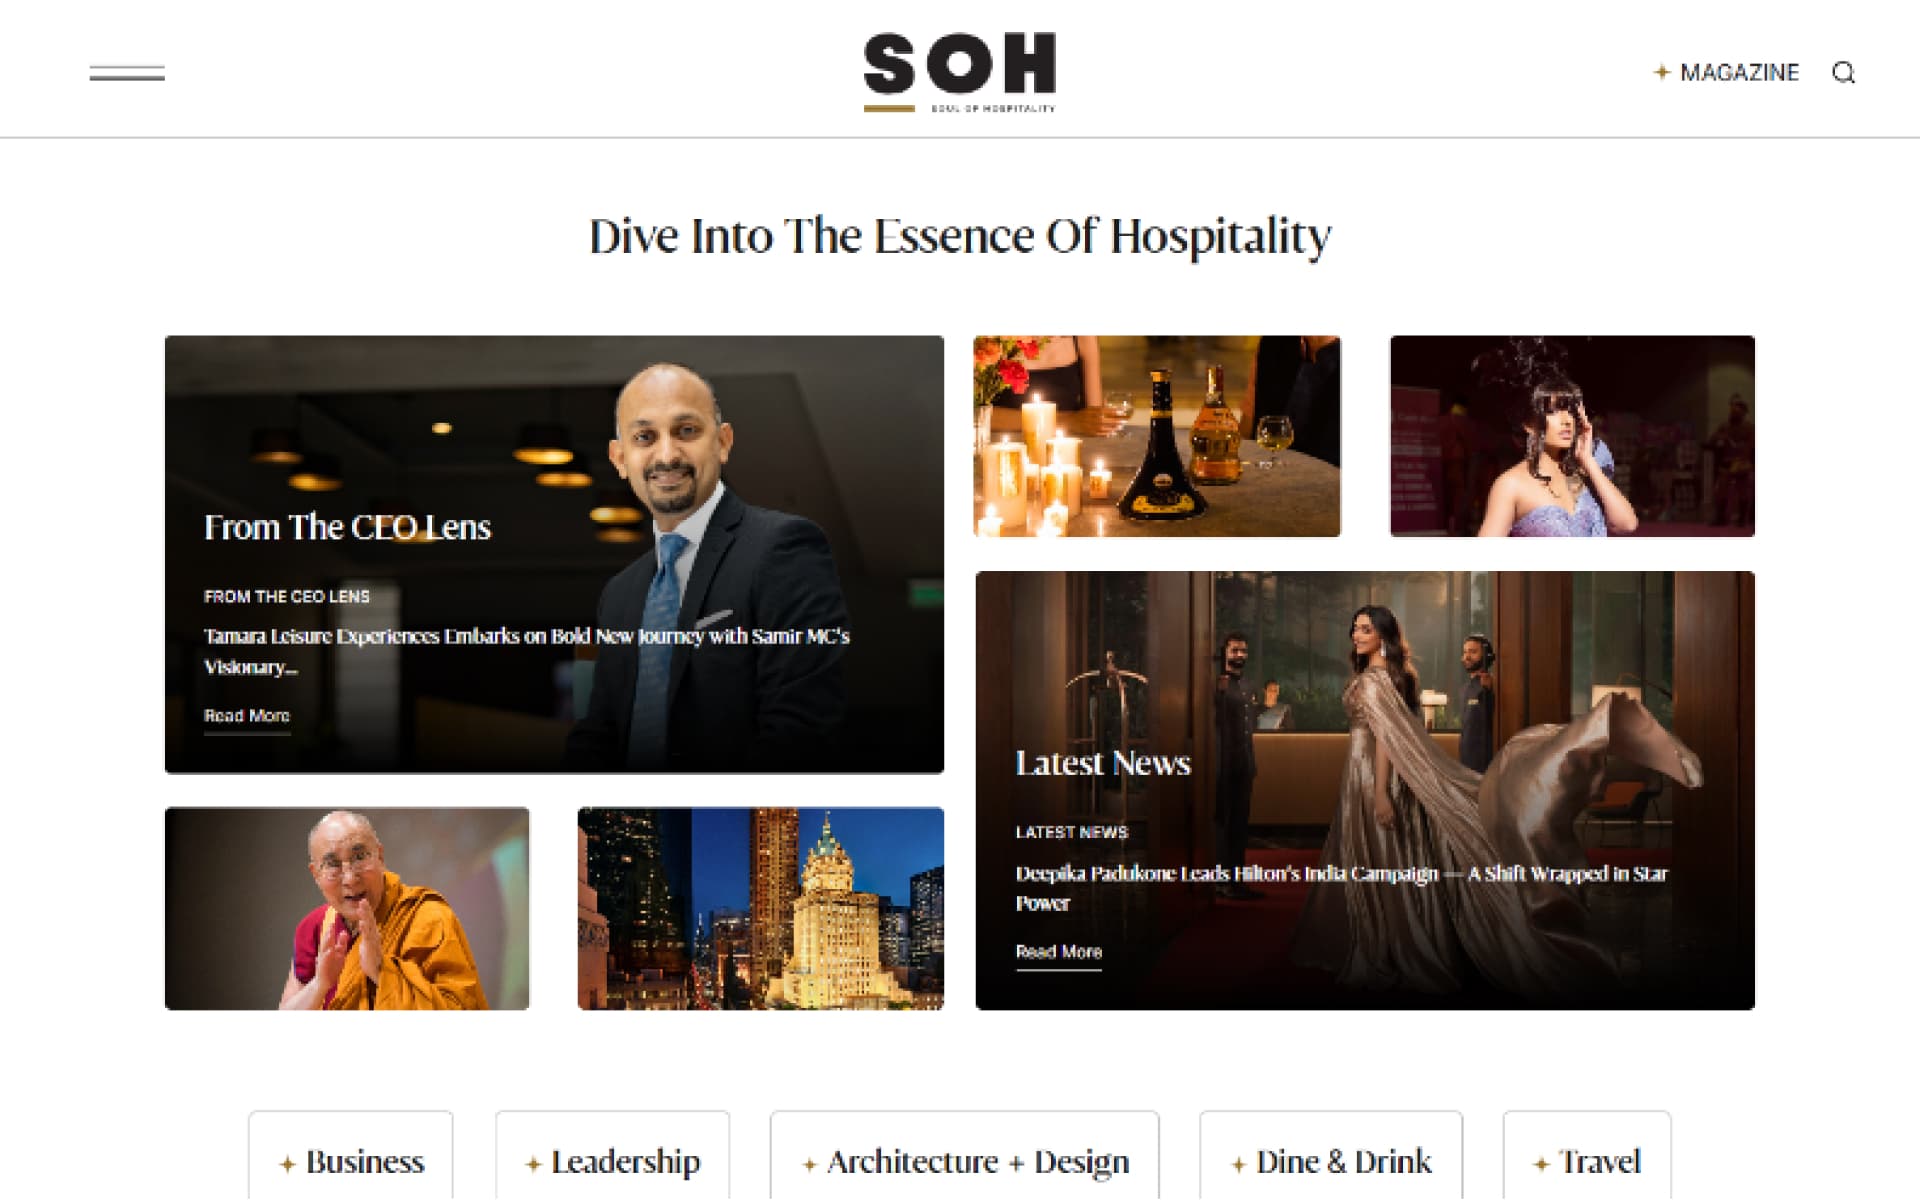Image resolution: width=1920 pixels, height=1200 pixels.
Task: Click the star icon beside MAGAZINE
Action: pyautogui.click(x=1661, y=72)
